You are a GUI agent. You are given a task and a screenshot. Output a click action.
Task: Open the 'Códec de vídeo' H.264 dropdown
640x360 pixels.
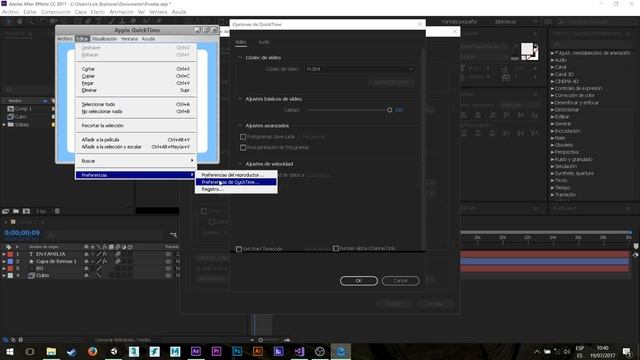tap(360, 69)
